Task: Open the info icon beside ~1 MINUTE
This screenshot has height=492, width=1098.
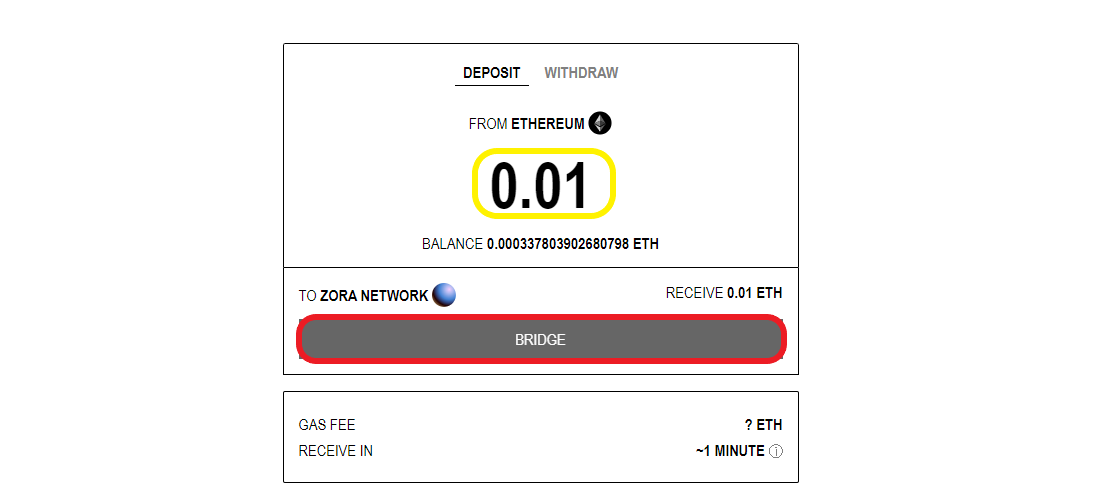Action: tap(776, 451)
